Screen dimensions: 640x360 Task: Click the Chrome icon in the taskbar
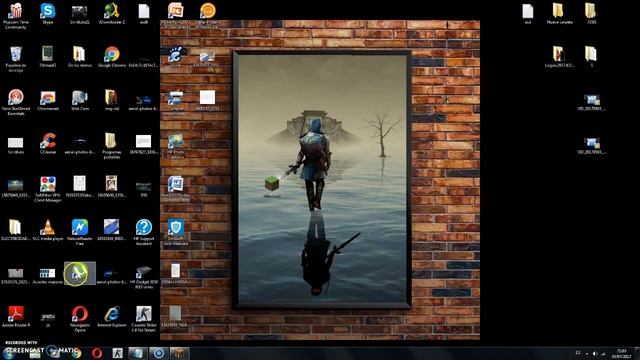click(x=76, y=353)
